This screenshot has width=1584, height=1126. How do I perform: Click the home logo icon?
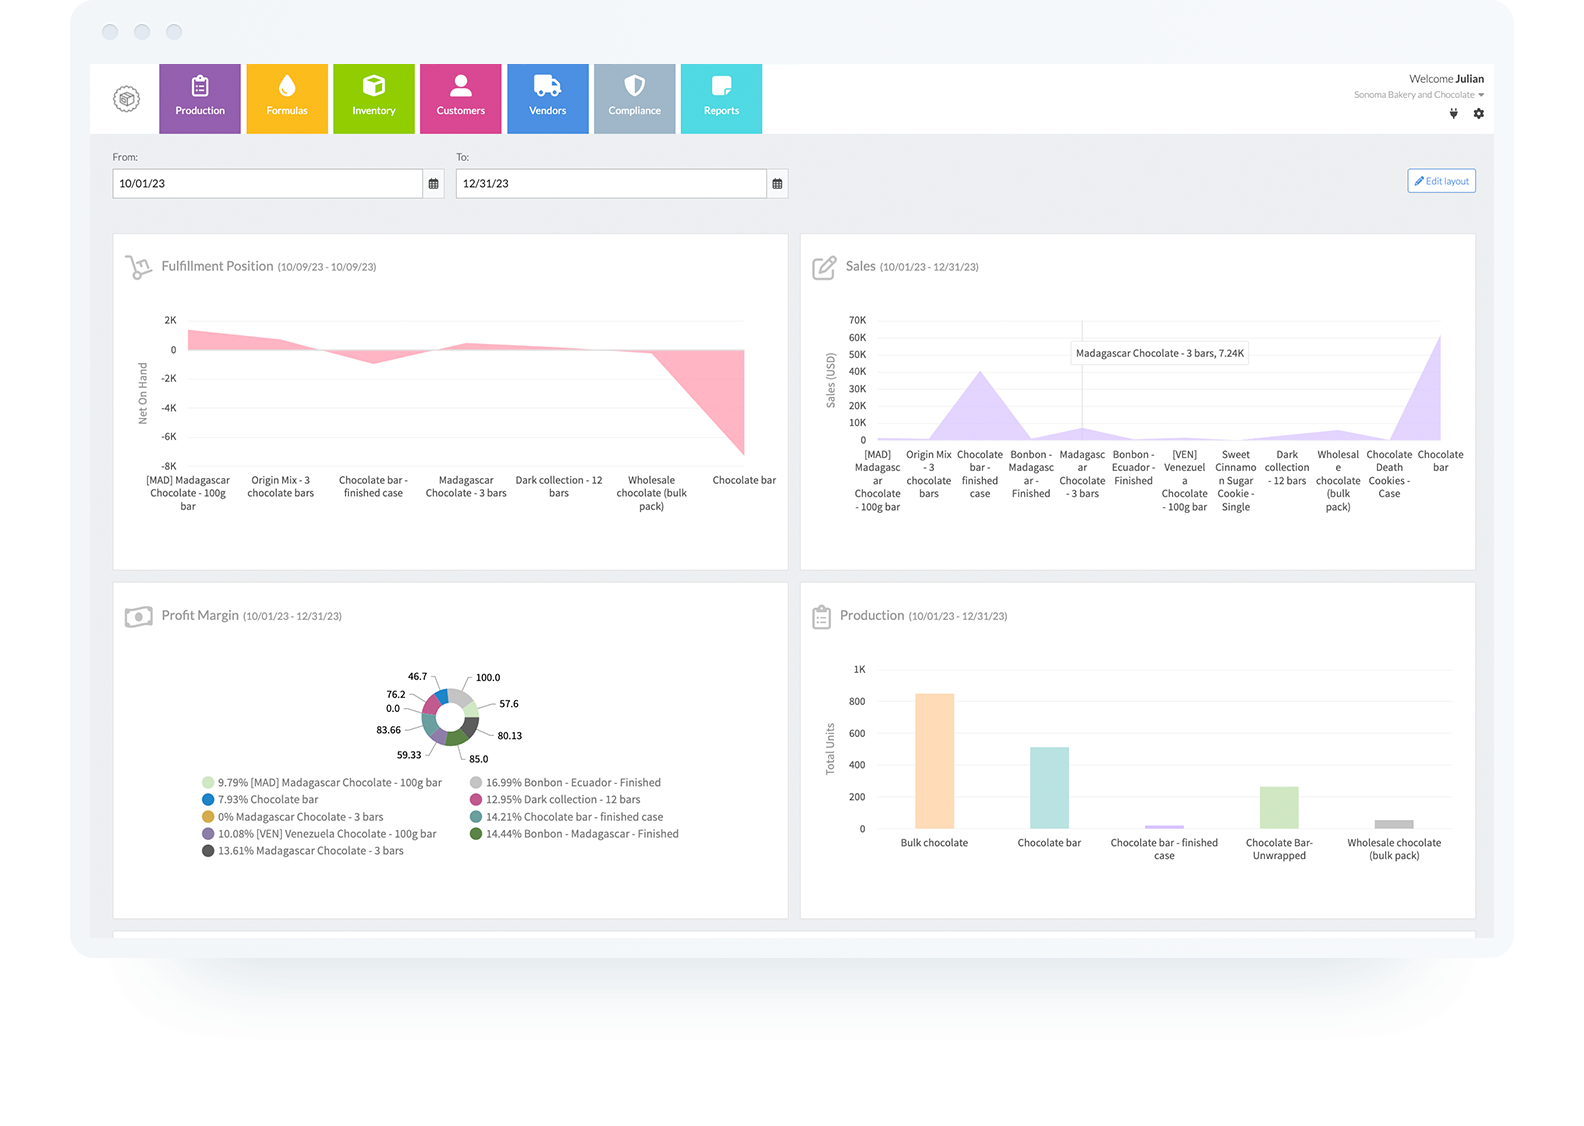[126, 99]
